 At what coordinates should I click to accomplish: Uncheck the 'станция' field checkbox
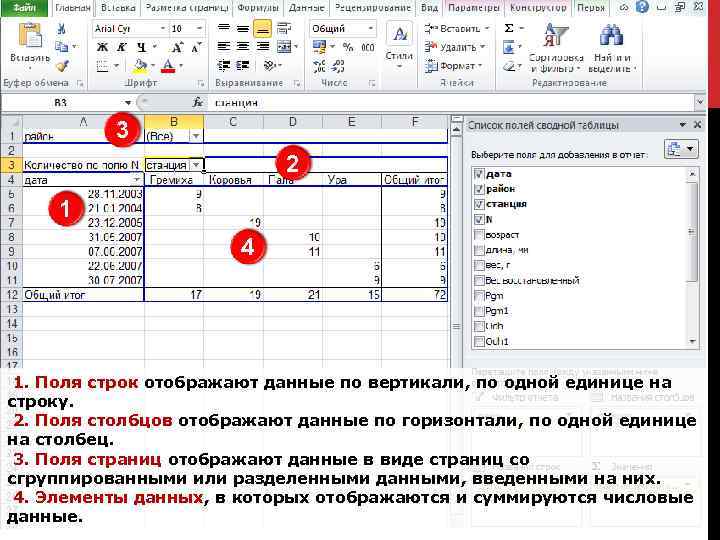click(479, 204)
